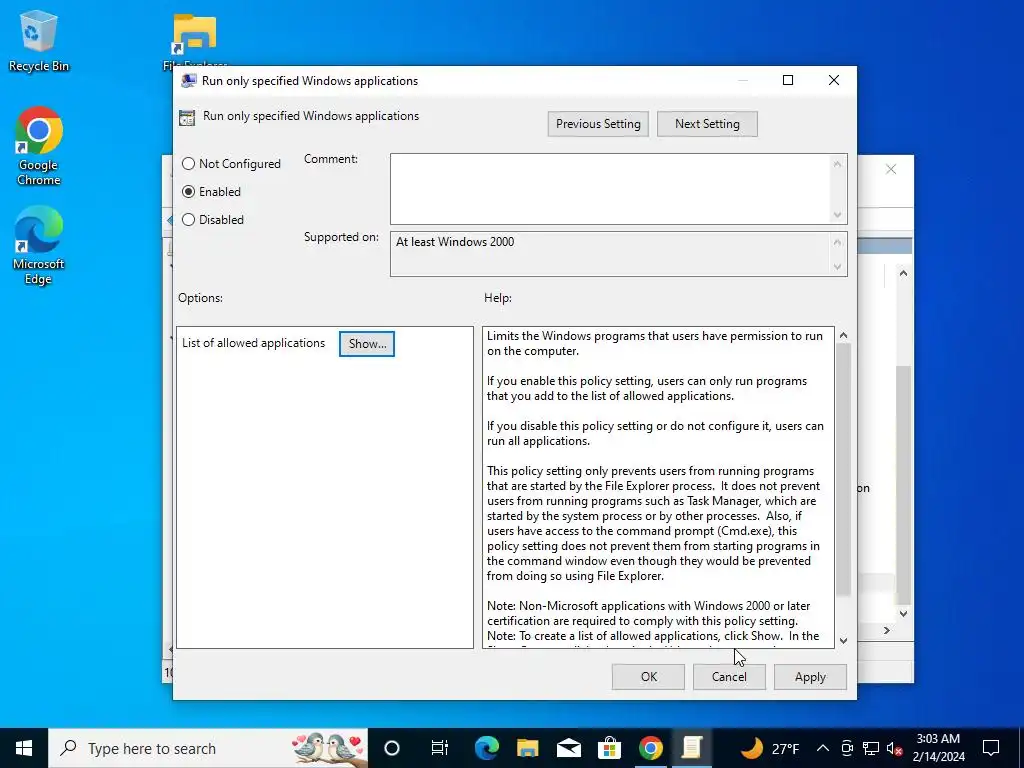This screenshot has height=768, width=1024.
Task: Select the Disabled radio option
Action: (213, 220)
